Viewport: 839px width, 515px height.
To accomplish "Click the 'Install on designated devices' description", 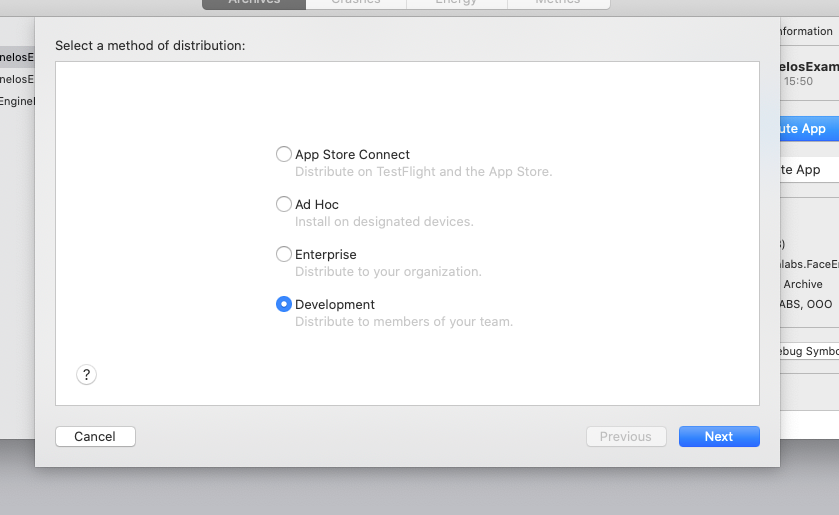I will point(384,222).
